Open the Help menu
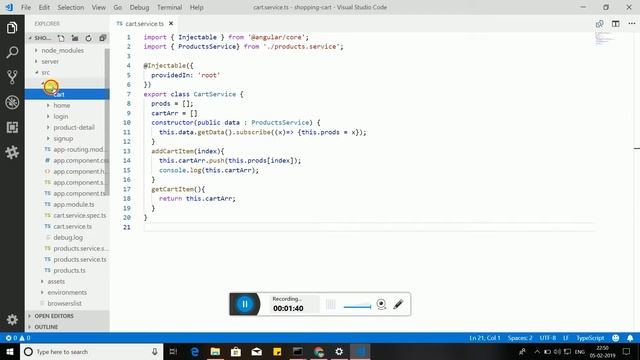This screenshot has height=360, width=640. [196, 7]
